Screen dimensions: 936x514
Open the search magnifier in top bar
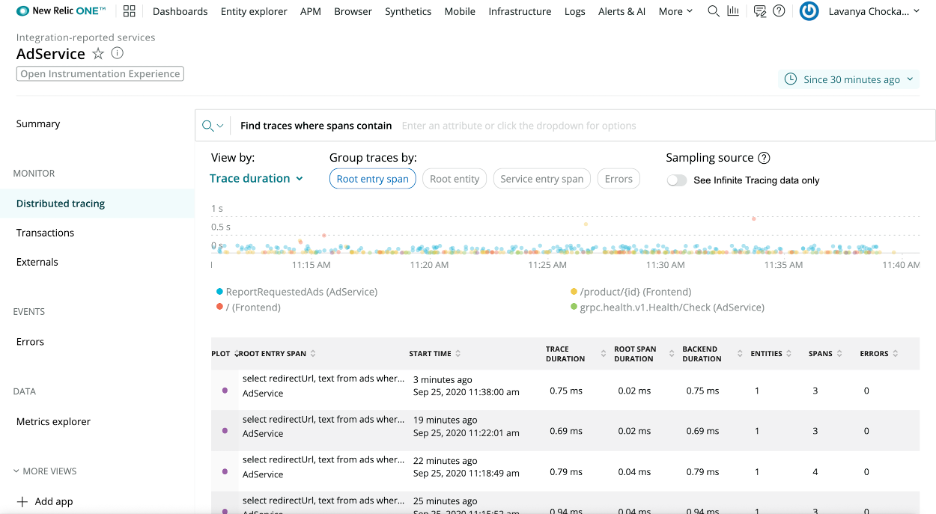point(713,11)
